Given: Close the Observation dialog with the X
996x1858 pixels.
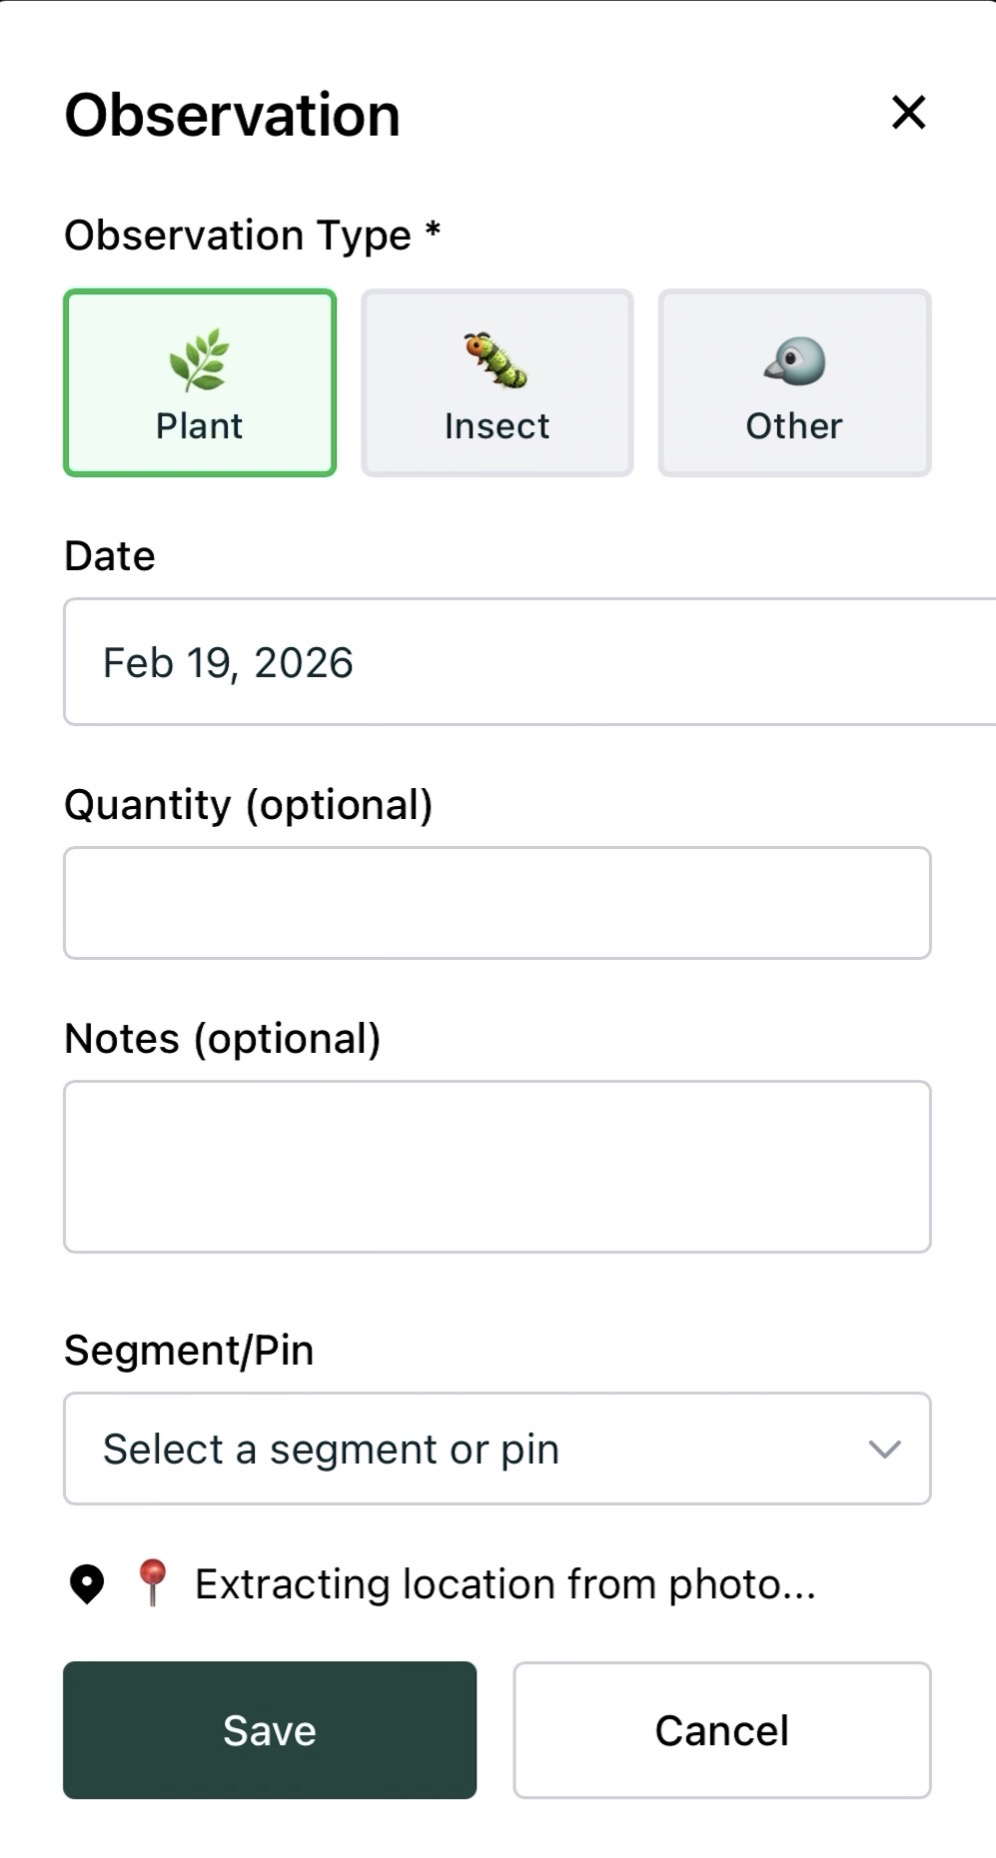Looking at the screenshot, I should pos(908,113).
